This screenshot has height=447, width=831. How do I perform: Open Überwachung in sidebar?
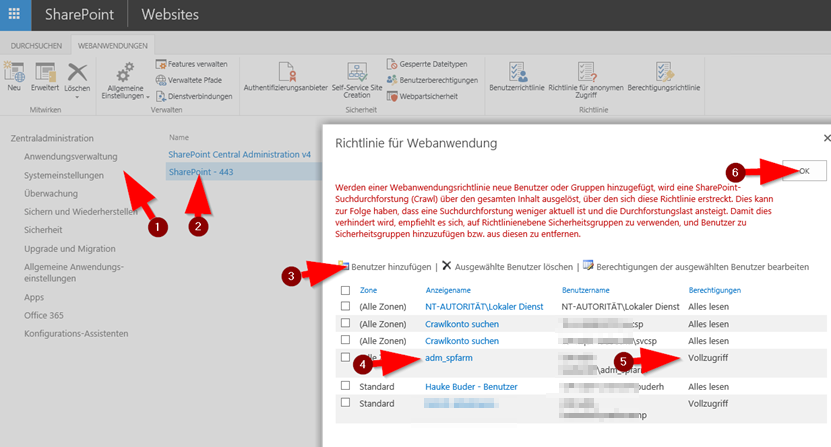pos(51,194)
